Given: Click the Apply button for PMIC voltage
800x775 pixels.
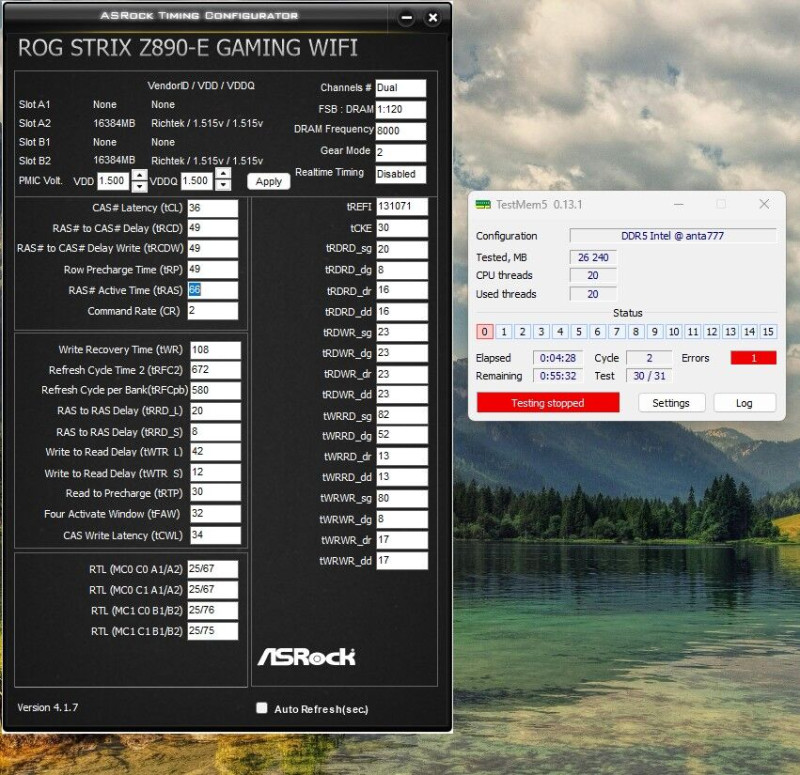Looking at the screenshot, I should [x=268, y=182].
